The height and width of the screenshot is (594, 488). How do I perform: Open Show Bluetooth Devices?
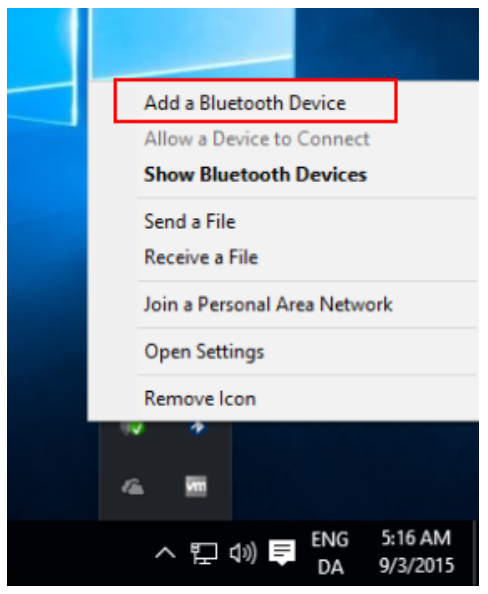(255, 175)
